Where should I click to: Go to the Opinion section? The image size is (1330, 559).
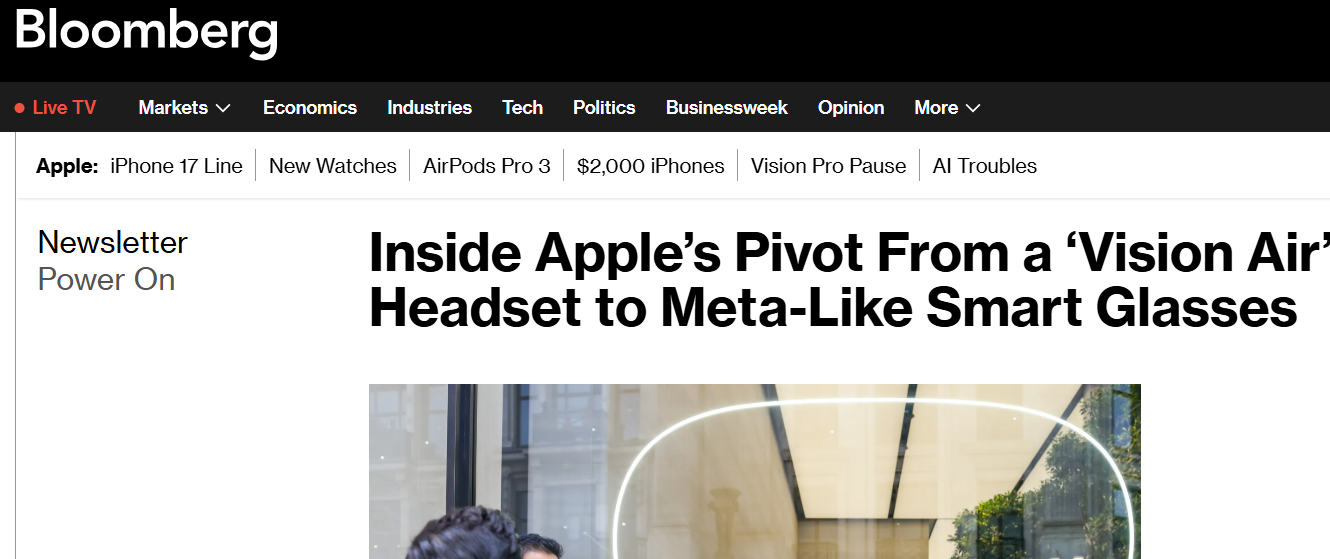point(851,107)
